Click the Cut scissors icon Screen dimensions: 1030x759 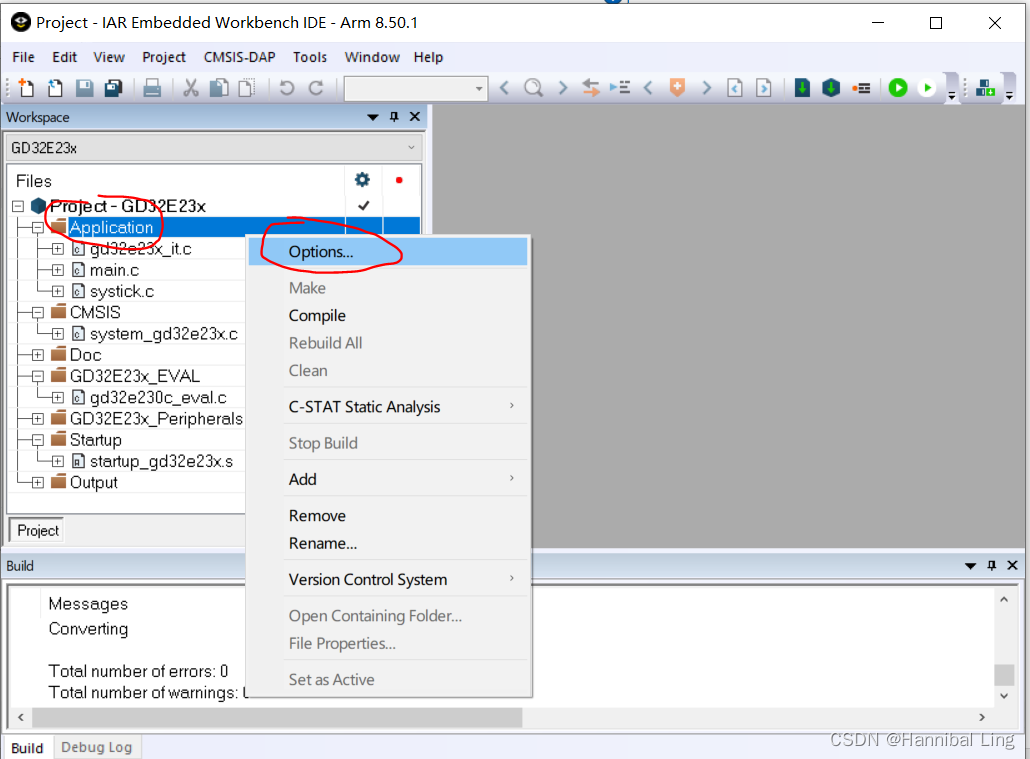pyautogui.click(x=190, y=87)
